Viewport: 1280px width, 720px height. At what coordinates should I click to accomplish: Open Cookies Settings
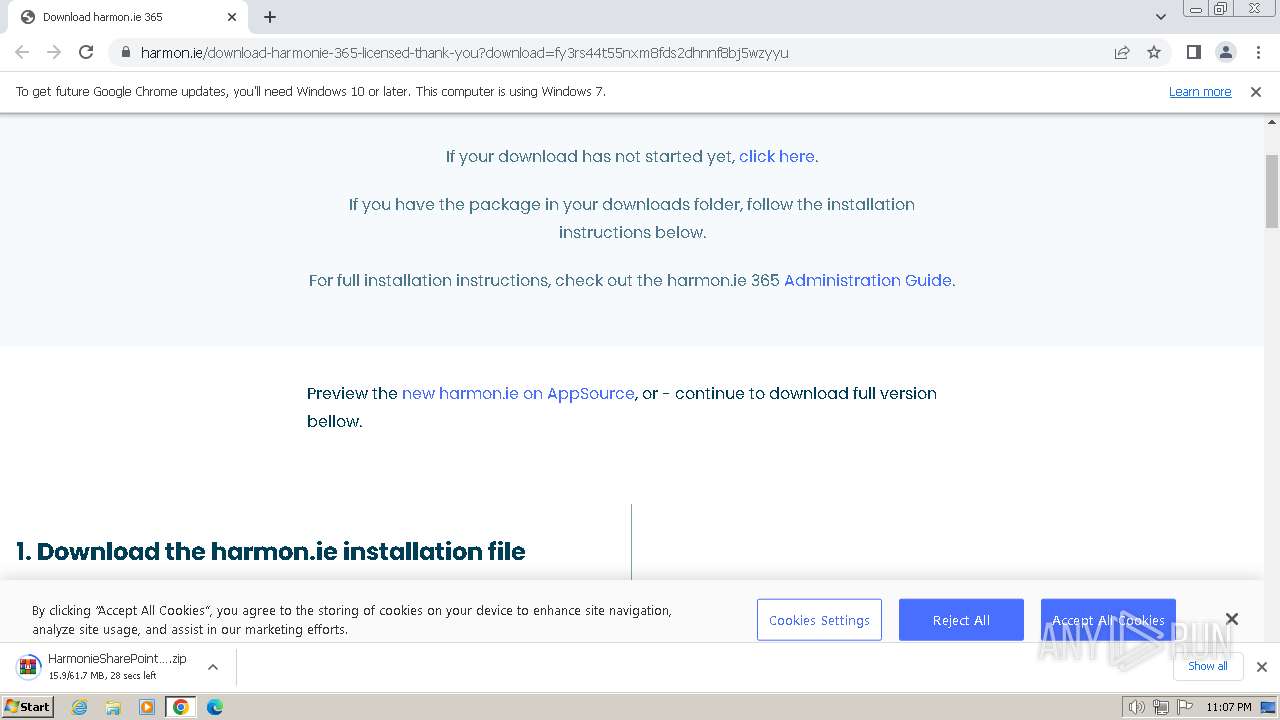point(819,620)
